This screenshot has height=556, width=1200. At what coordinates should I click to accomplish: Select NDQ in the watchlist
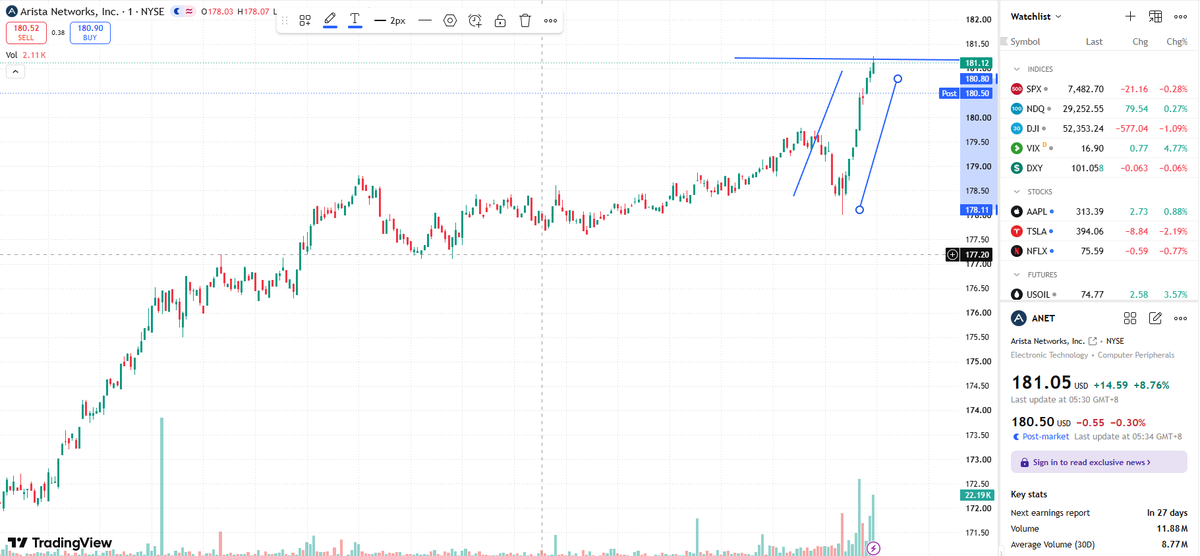point(1099,109)
